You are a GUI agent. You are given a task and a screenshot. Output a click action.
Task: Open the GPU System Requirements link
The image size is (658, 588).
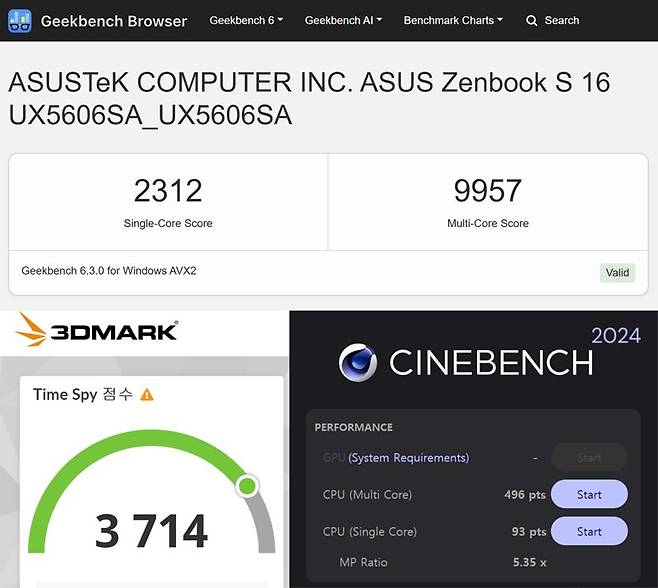[x=408, y=458]
